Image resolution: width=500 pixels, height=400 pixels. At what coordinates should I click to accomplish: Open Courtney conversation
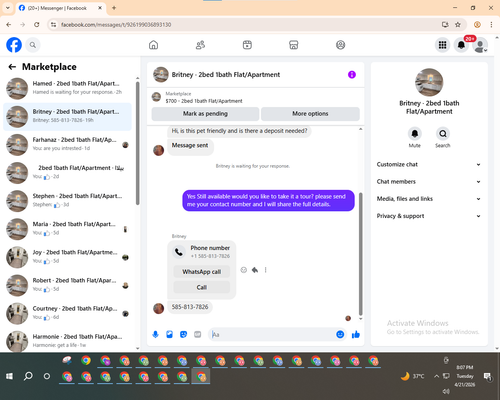point(67,314)
